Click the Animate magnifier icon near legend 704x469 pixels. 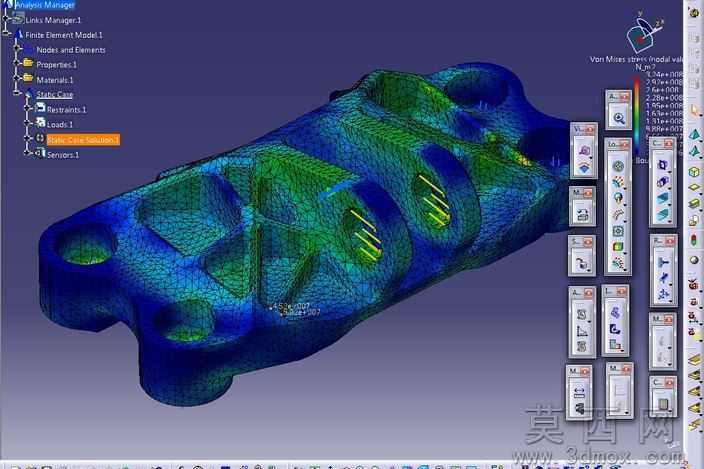[x=619, y=118]
